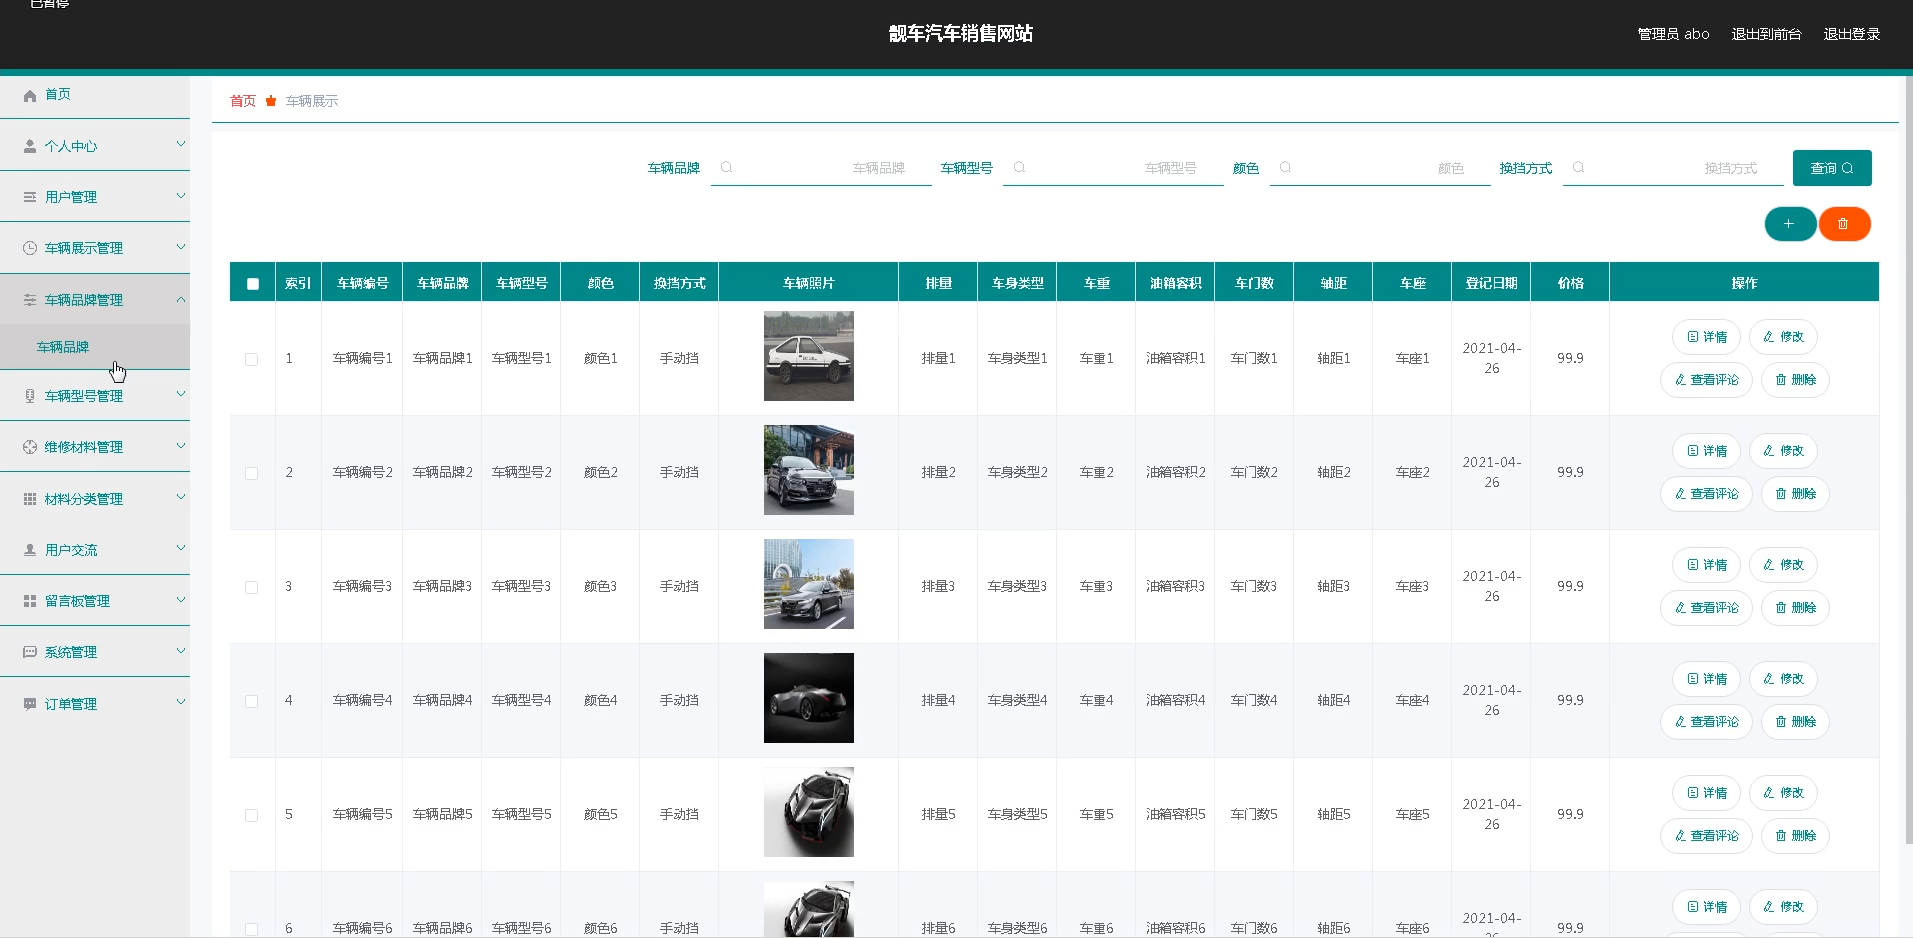1913x938 pixels.
Task: Click 查看评论 button for row 3
Action: [1706, 608]
